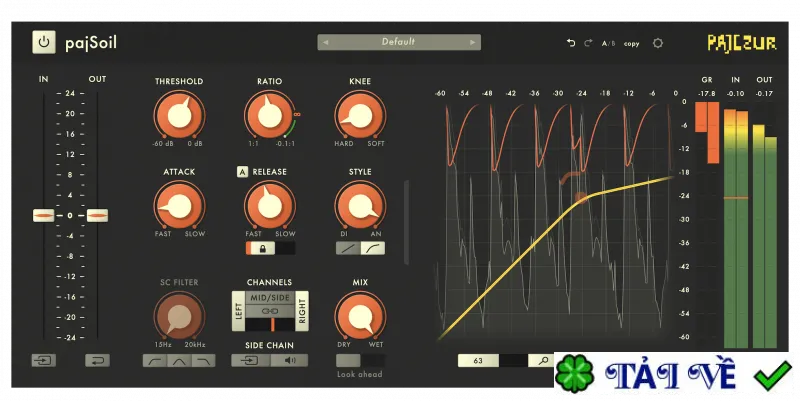The image size is (800, 401).
Task: Listen to side chain speaker icon
Action: [289, 361]
